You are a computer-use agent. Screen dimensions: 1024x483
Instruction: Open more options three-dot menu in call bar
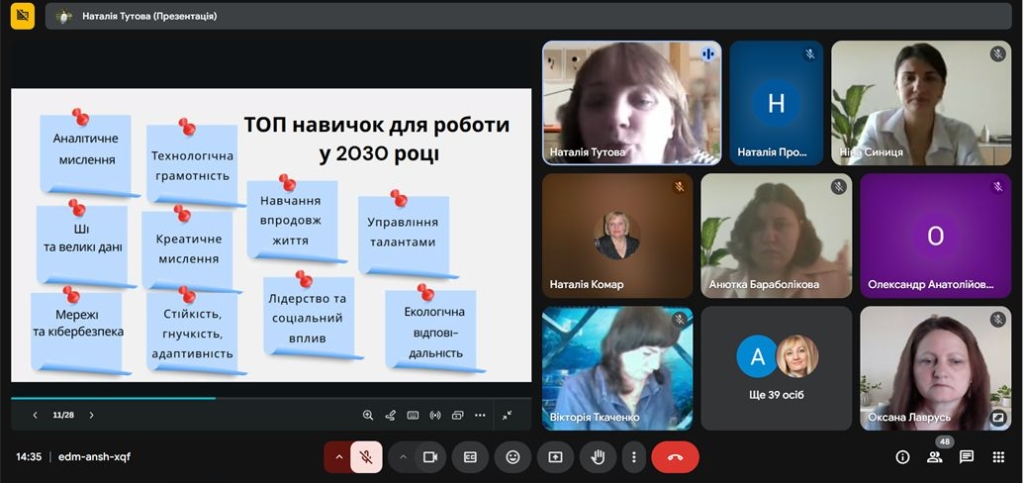tap(634, 457)
